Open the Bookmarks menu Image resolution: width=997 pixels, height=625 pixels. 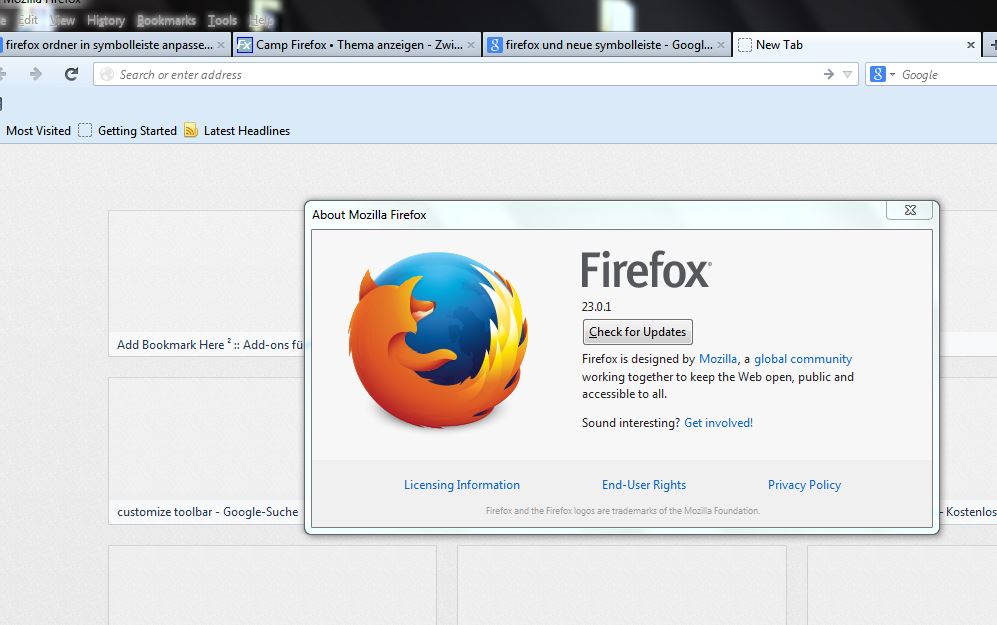167,20
